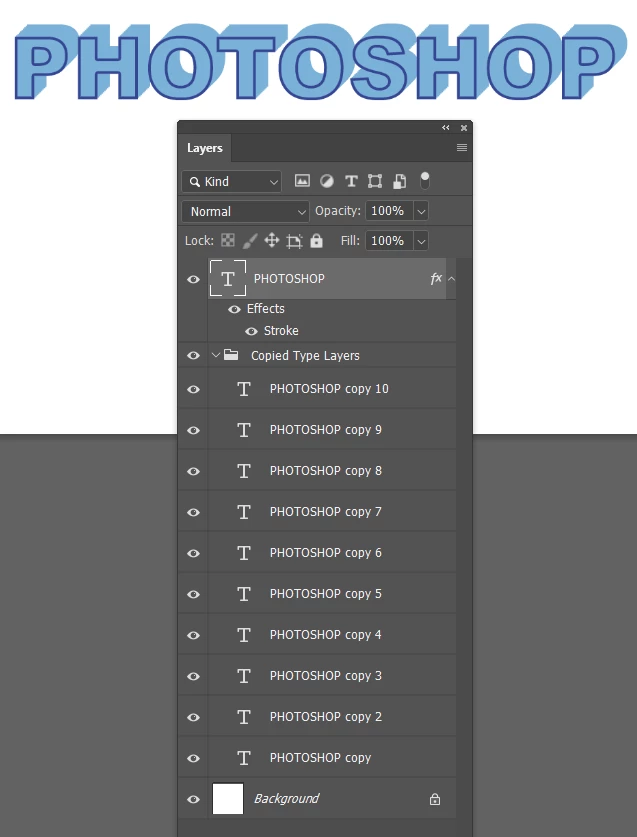Open the Layers panel menu

click(x=462, y=147)
